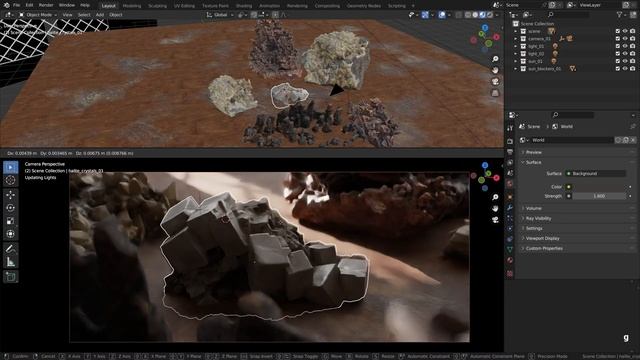Select the Measure tool
The image size is (640, 360).
point(11,262)
